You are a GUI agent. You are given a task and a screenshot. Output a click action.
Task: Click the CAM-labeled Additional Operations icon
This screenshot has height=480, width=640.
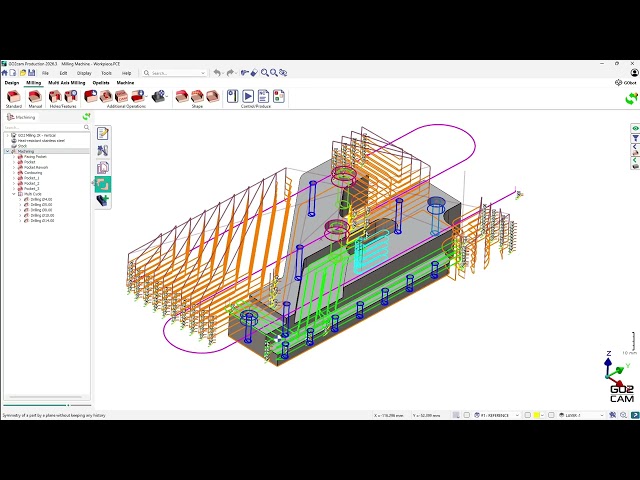[x=122, y=97]
